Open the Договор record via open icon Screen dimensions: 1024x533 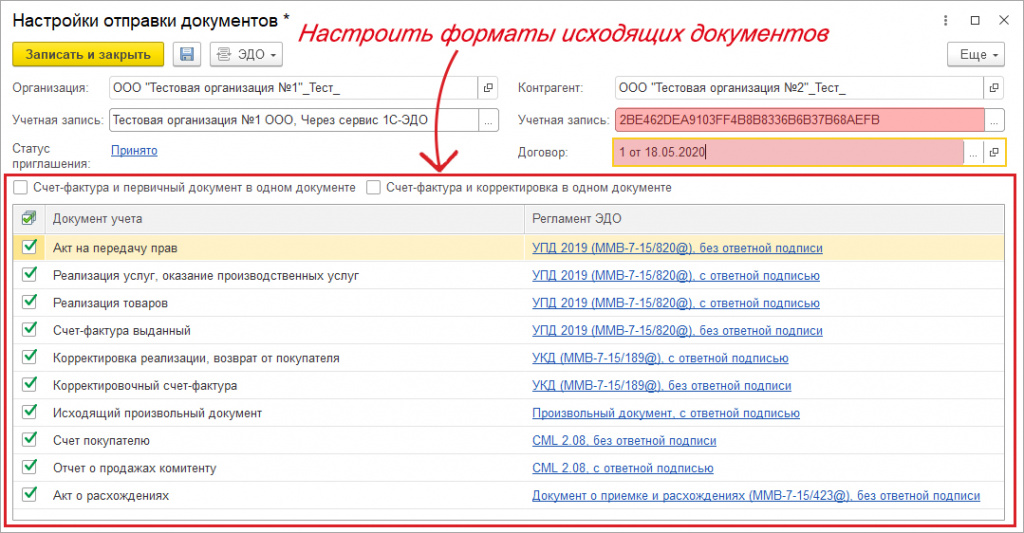point(993,152)
